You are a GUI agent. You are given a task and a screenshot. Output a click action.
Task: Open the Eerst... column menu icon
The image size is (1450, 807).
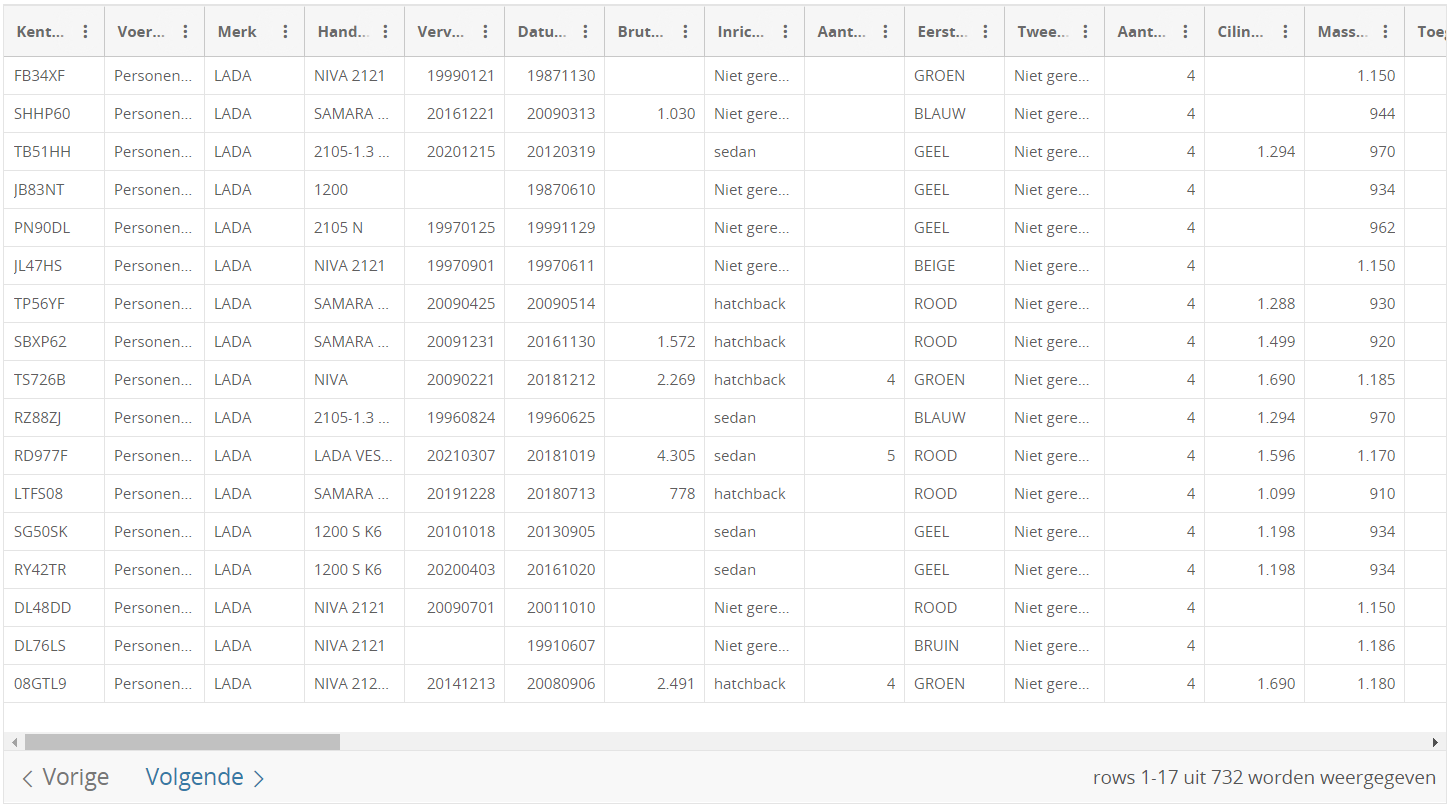coord(985,32)
